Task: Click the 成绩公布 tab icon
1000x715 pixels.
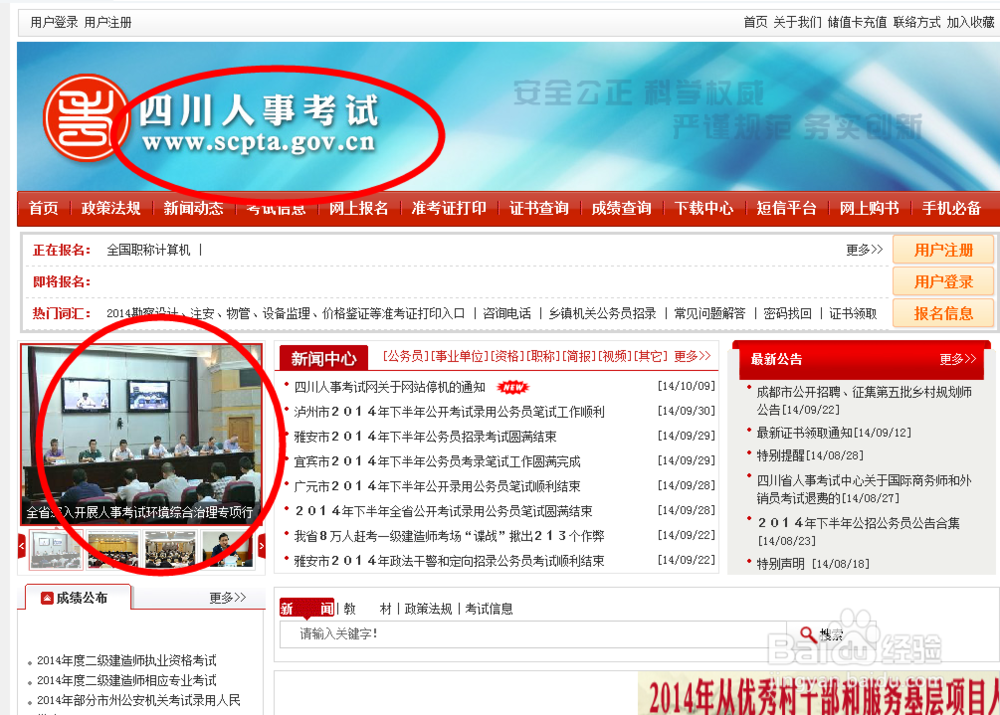Action: click(x=47, y=598)
